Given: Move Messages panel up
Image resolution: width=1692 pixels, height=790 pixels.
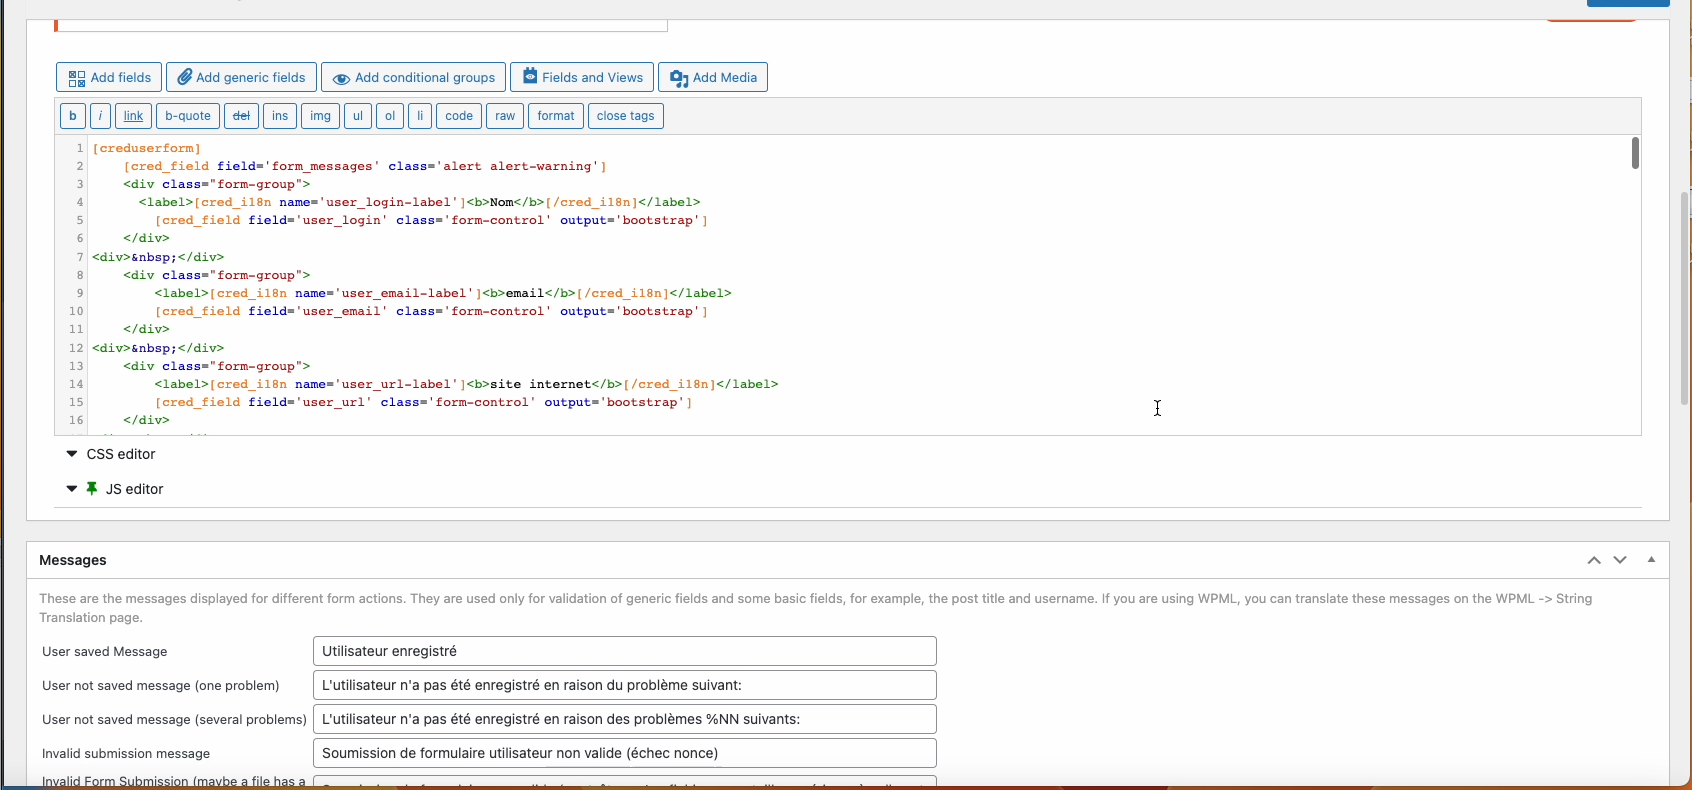Looking at the screenshot, I should point(1594,560).
